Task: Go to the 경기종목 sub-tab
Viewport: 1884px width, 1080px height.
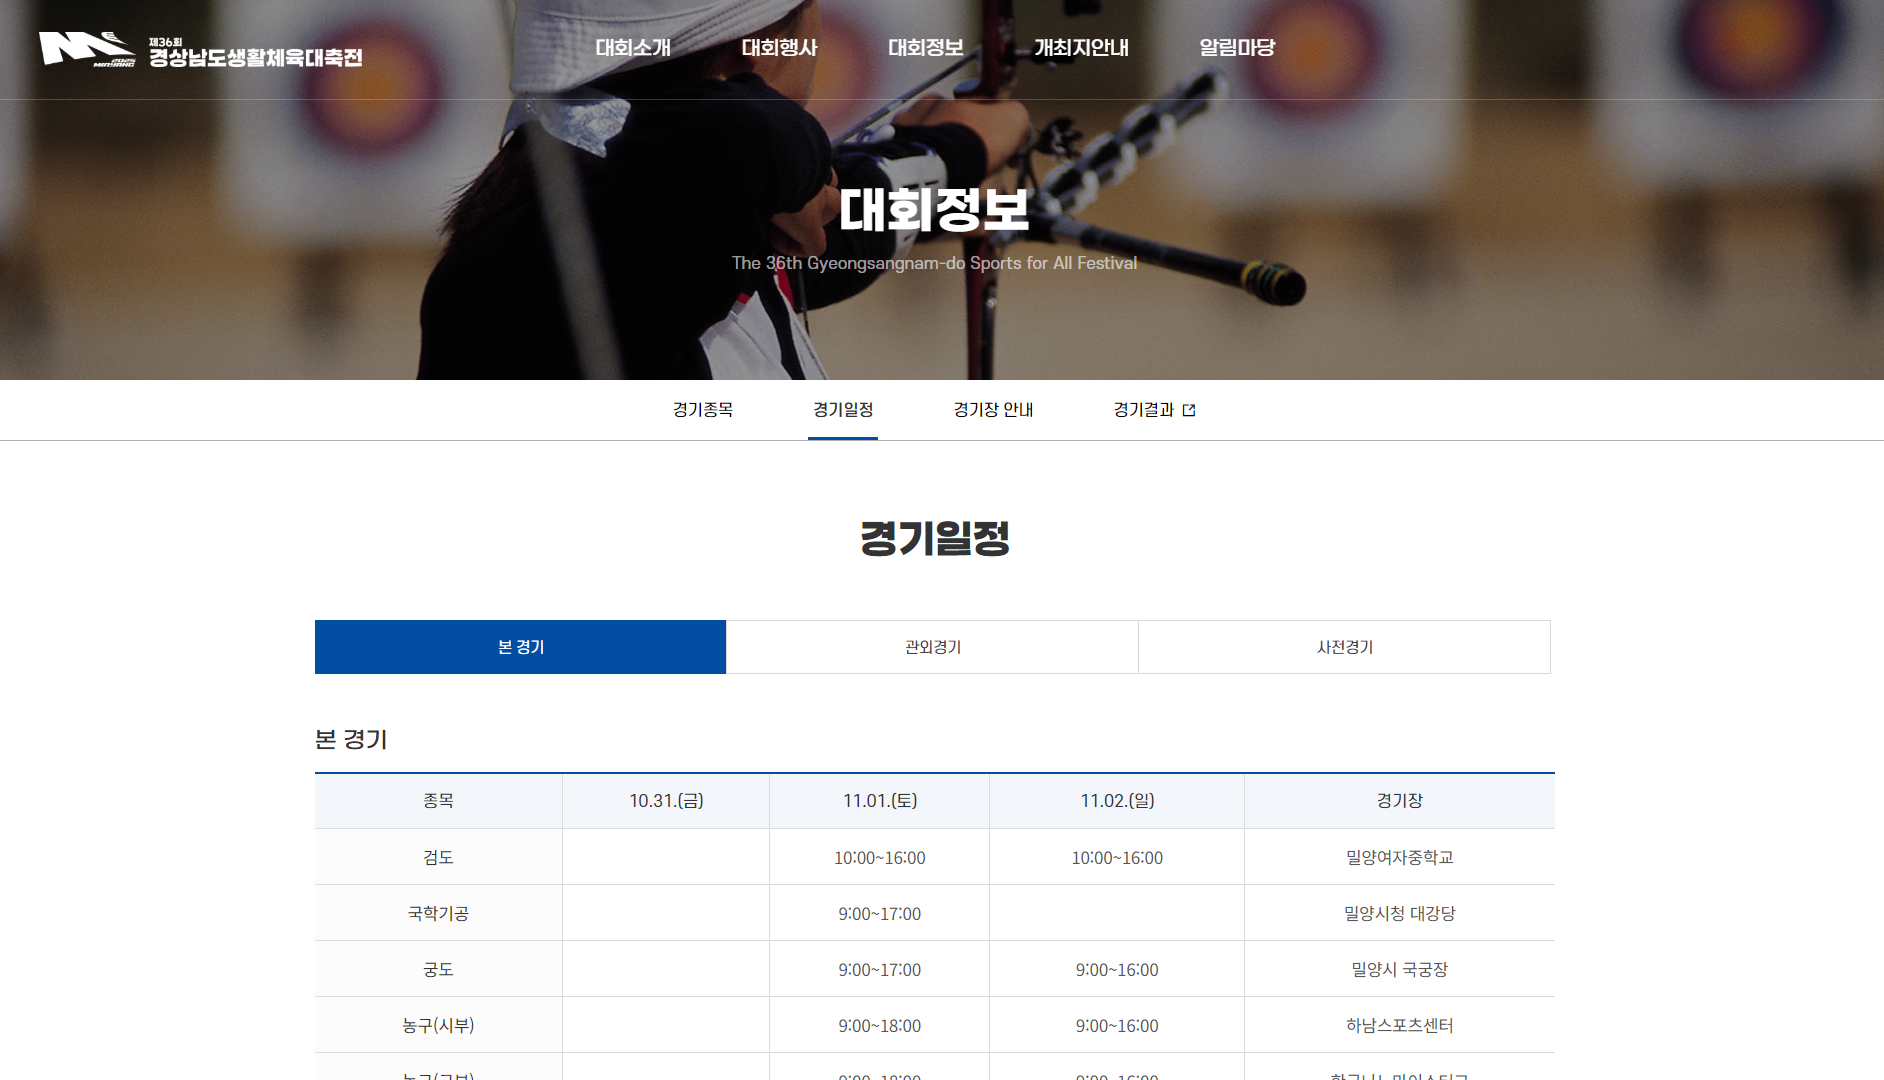Action: pyautogui.click(x=703, y=410)
